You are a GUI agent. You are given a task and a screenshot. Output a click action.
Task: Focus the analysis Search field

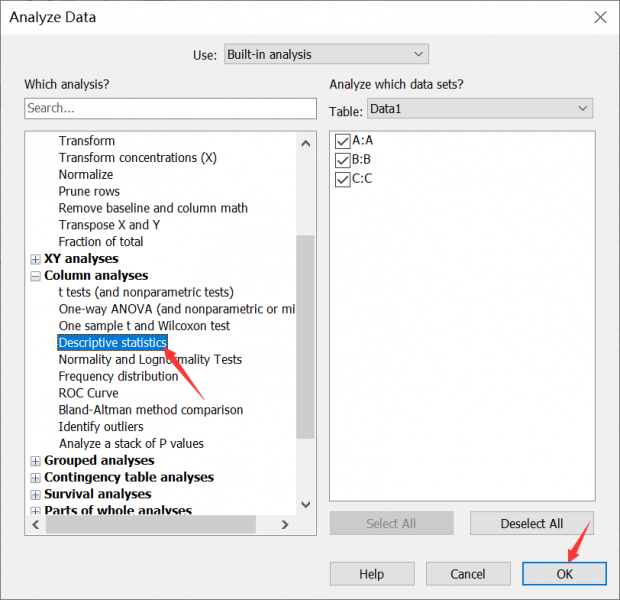(170, 108)
